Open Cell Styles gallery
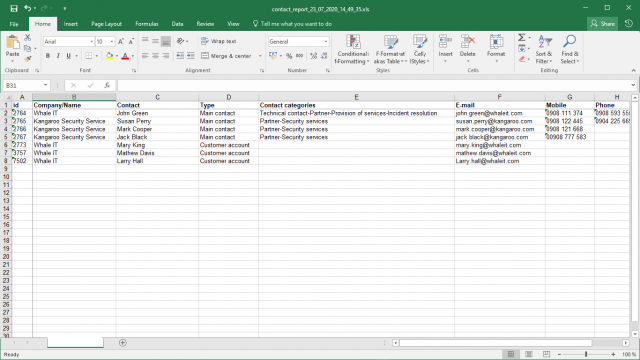Screen dimensions: 640x360 419,49
